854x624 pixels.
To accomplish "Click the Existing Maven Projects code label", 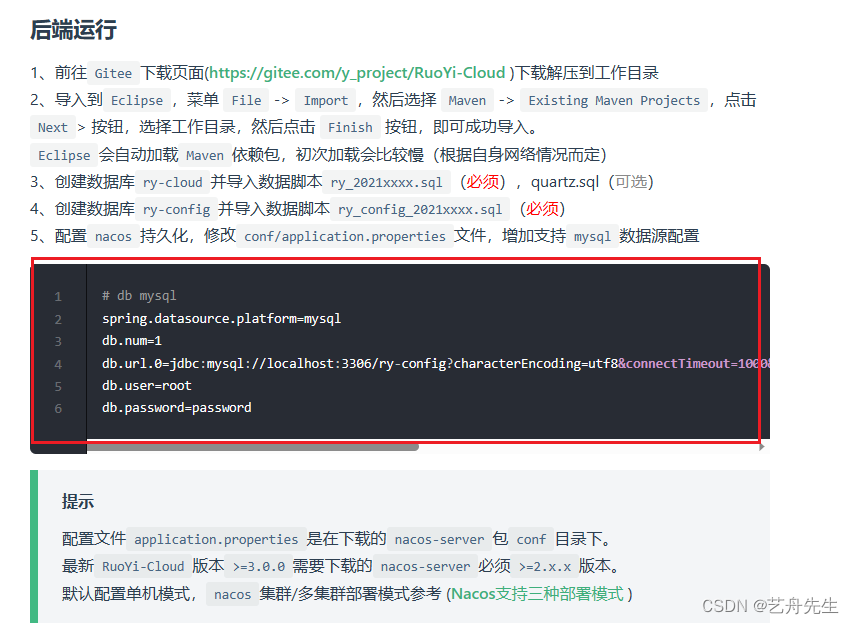I will click(x=616, y=100).
